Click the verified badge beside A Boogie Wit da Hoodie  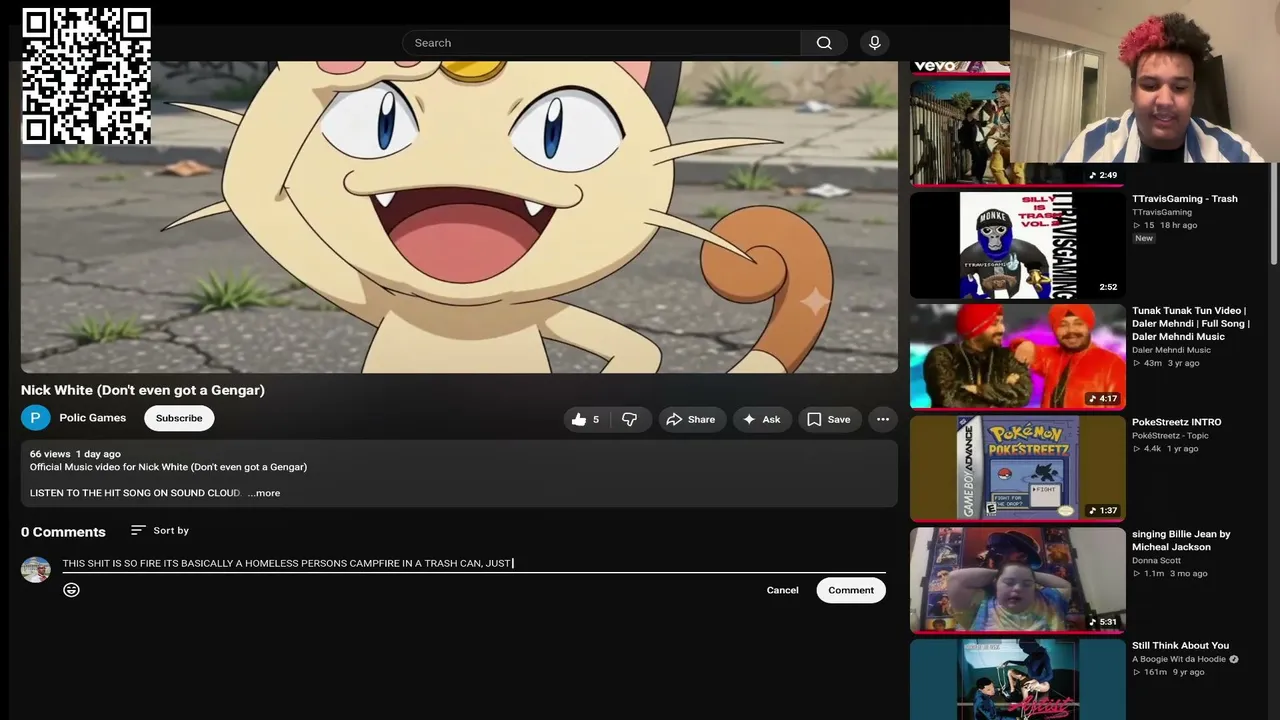(1234, 659)
